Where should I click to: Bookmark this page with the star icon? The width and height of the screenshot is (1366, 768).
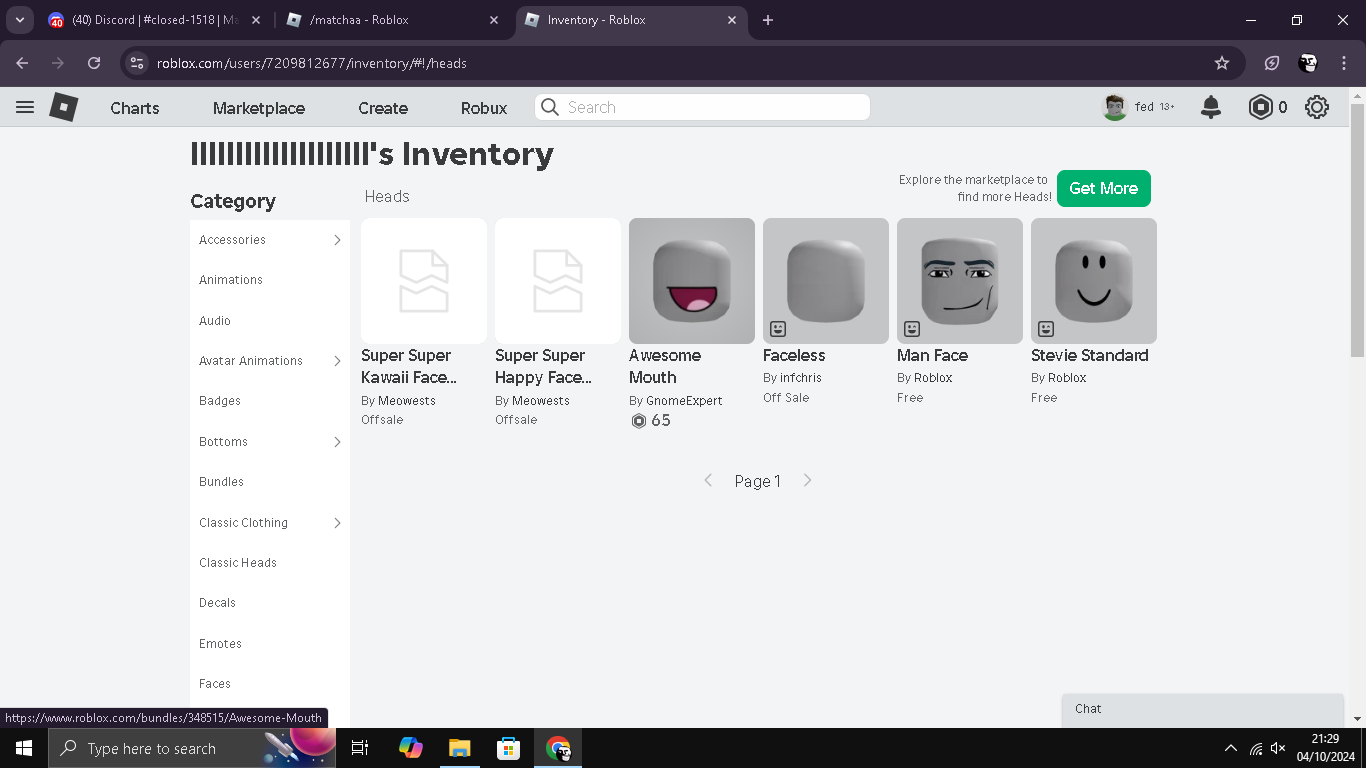[1222, 63]
